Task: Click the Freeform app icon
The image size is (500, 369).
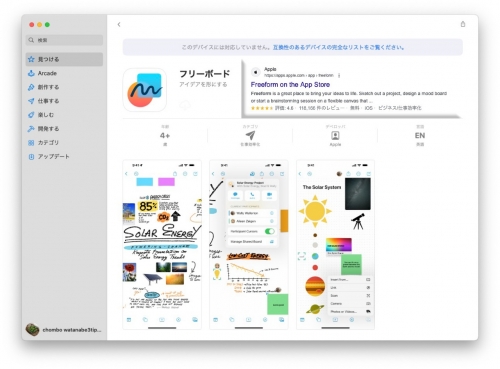Action: click(x=145, y=90)
